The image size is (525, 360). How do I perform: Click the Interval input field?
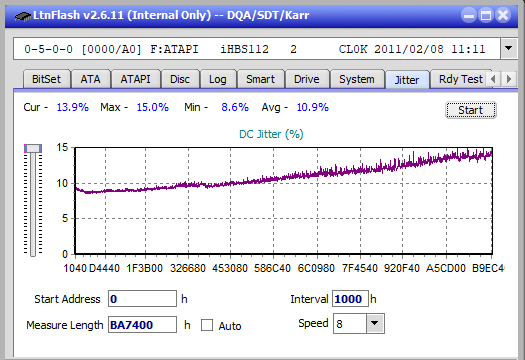(x=350, y=299)
